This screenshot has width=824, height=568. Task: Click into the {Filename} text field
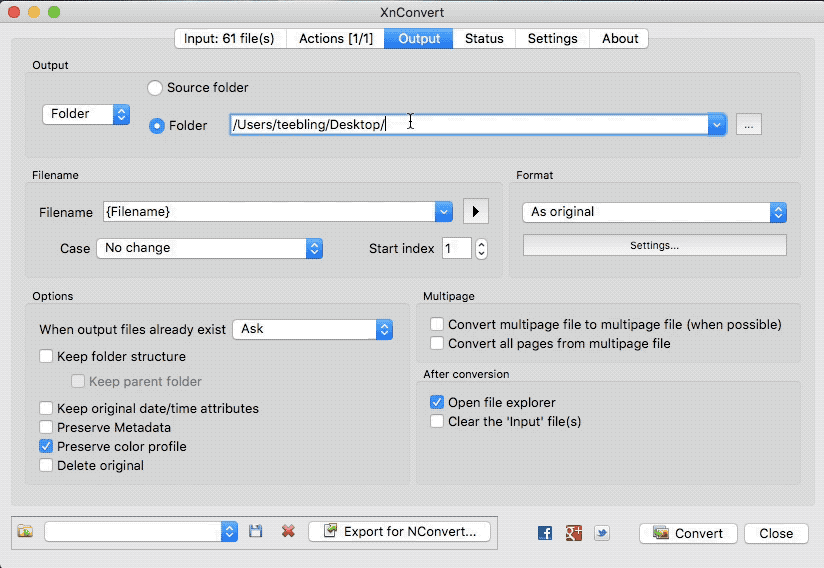click(269, 212)
